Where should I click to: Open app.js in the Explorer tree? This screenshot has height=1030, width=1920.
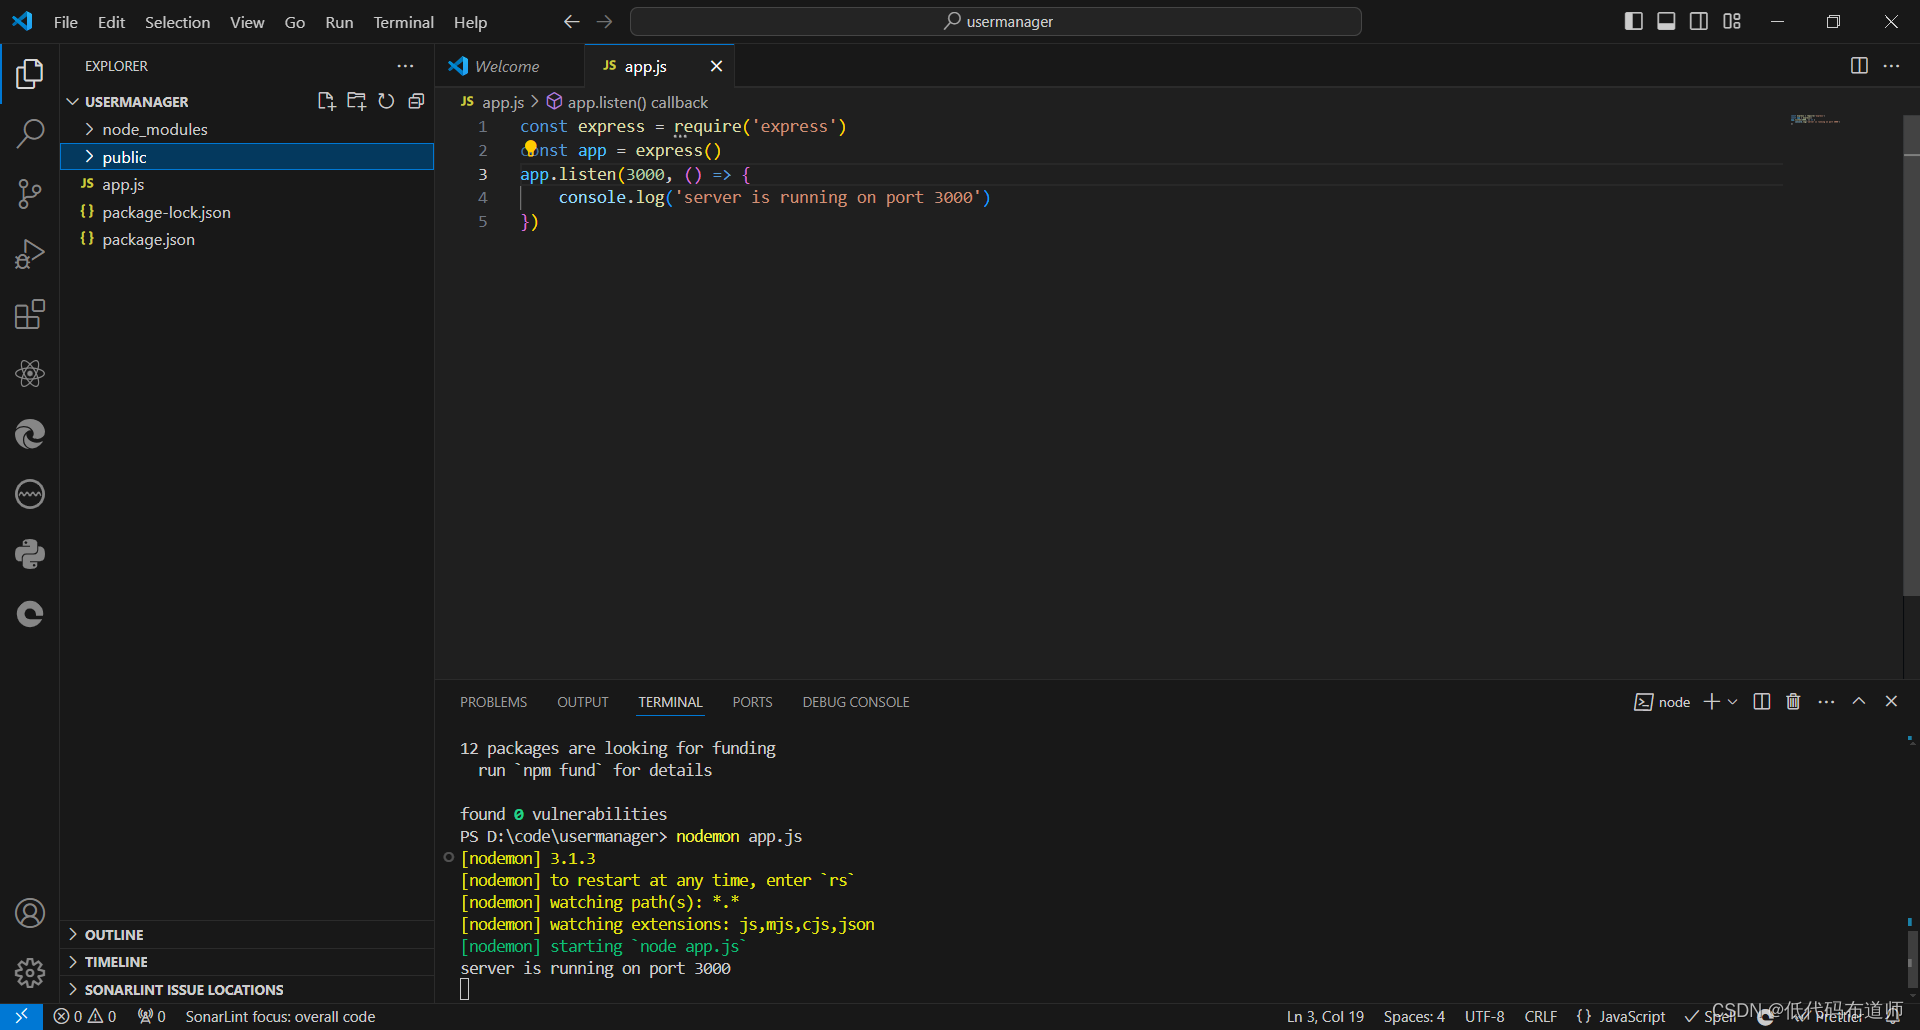(247, 184)
